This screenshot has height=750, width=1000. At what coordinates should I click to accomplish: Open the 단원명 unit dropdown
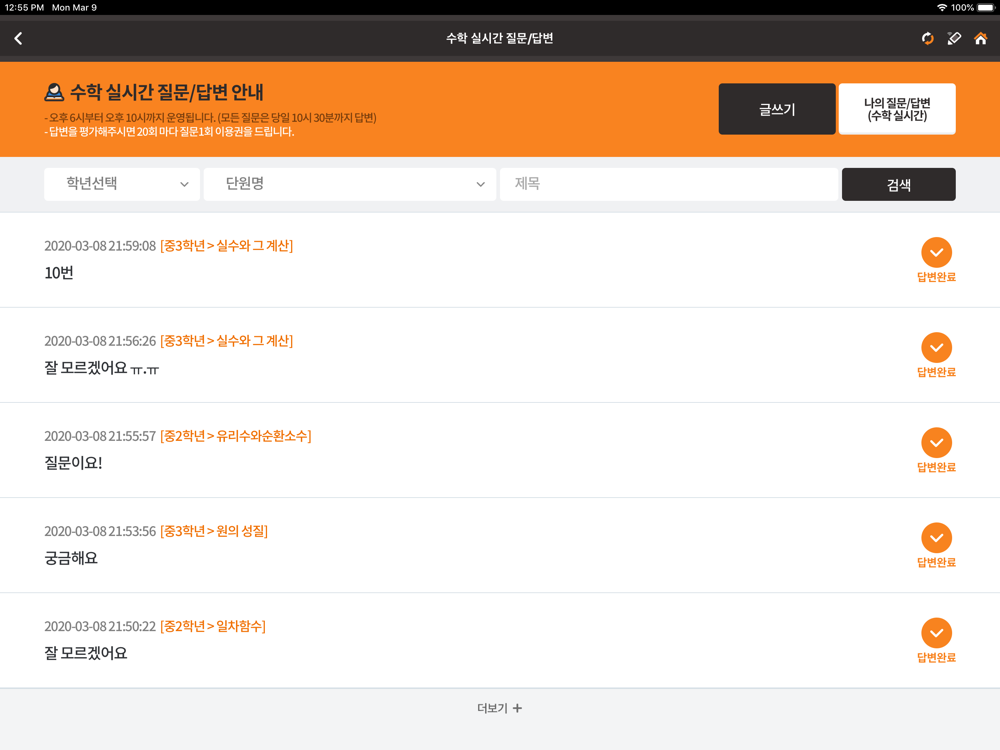tap(349, 184)
